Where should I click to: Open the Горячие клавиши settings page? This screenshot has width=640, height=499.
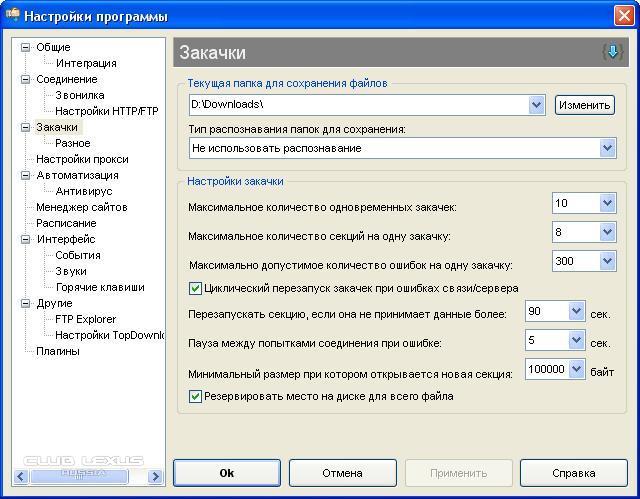(x=99, y=287)
